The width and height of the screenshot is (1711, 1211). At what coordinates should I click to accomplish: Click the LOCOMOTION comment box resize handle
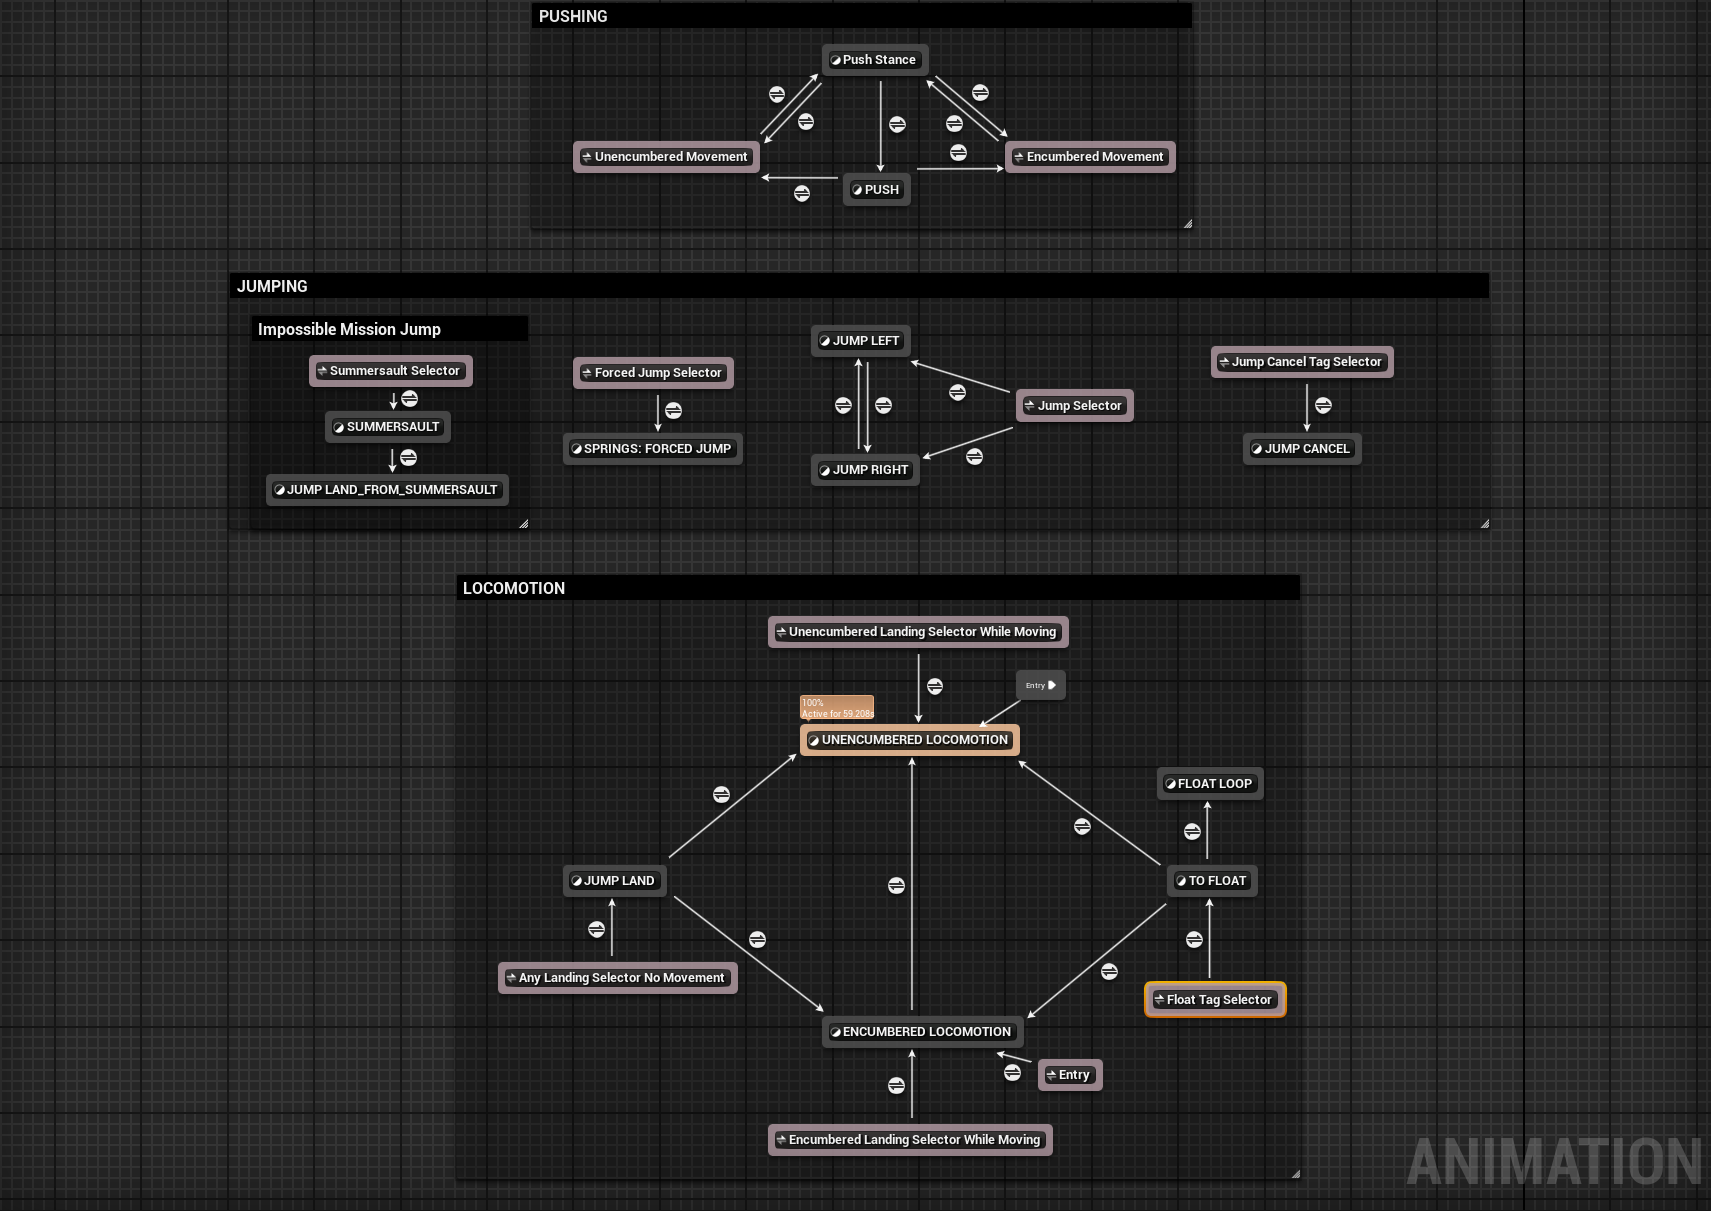coord(1295,1174)
